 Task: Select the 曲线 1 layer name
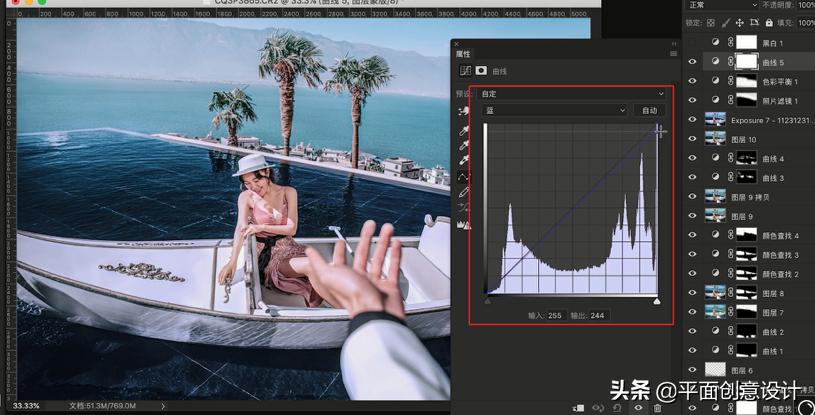tap(773, 351)
